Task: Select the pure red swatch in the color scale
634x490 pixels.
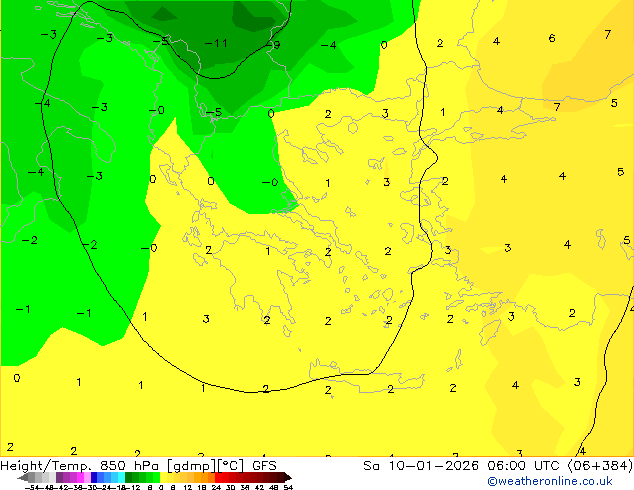Action: (218, 477)
